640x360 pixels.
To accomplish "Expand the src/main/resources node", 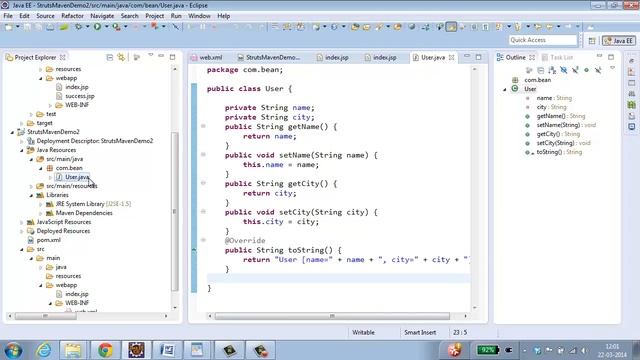I will coord(31,186).
